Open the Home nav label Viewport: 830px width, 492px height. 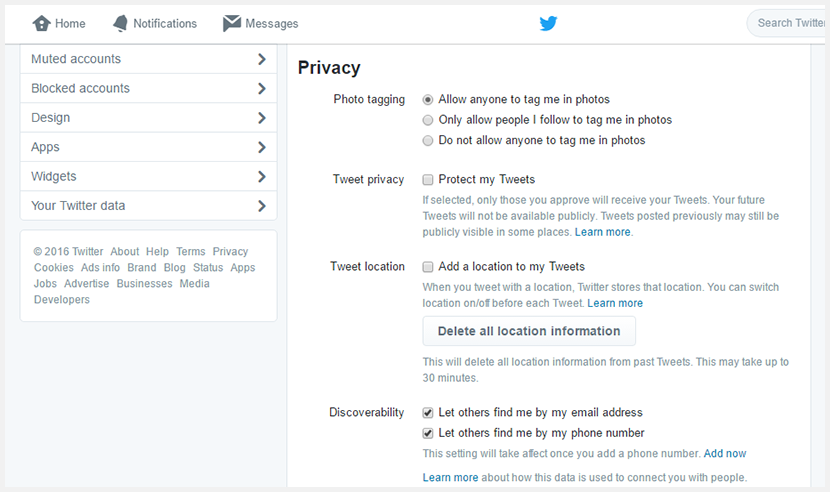[x=70, y=24]
